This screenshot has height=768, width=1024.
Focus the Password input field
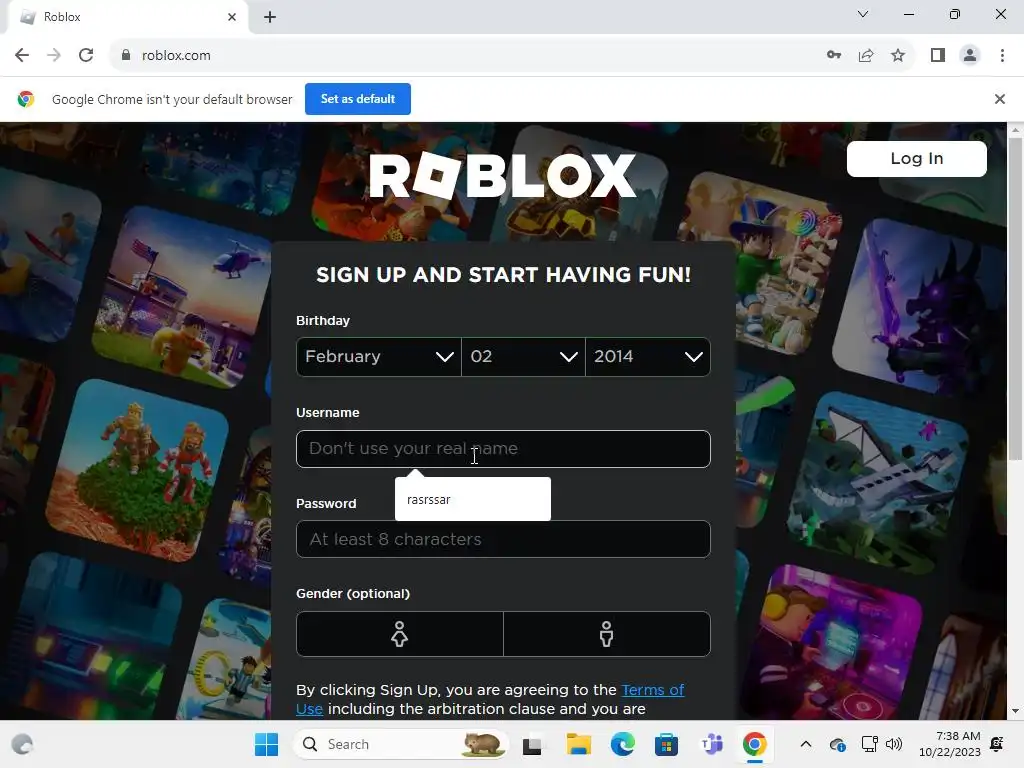[x=503, y=539]
